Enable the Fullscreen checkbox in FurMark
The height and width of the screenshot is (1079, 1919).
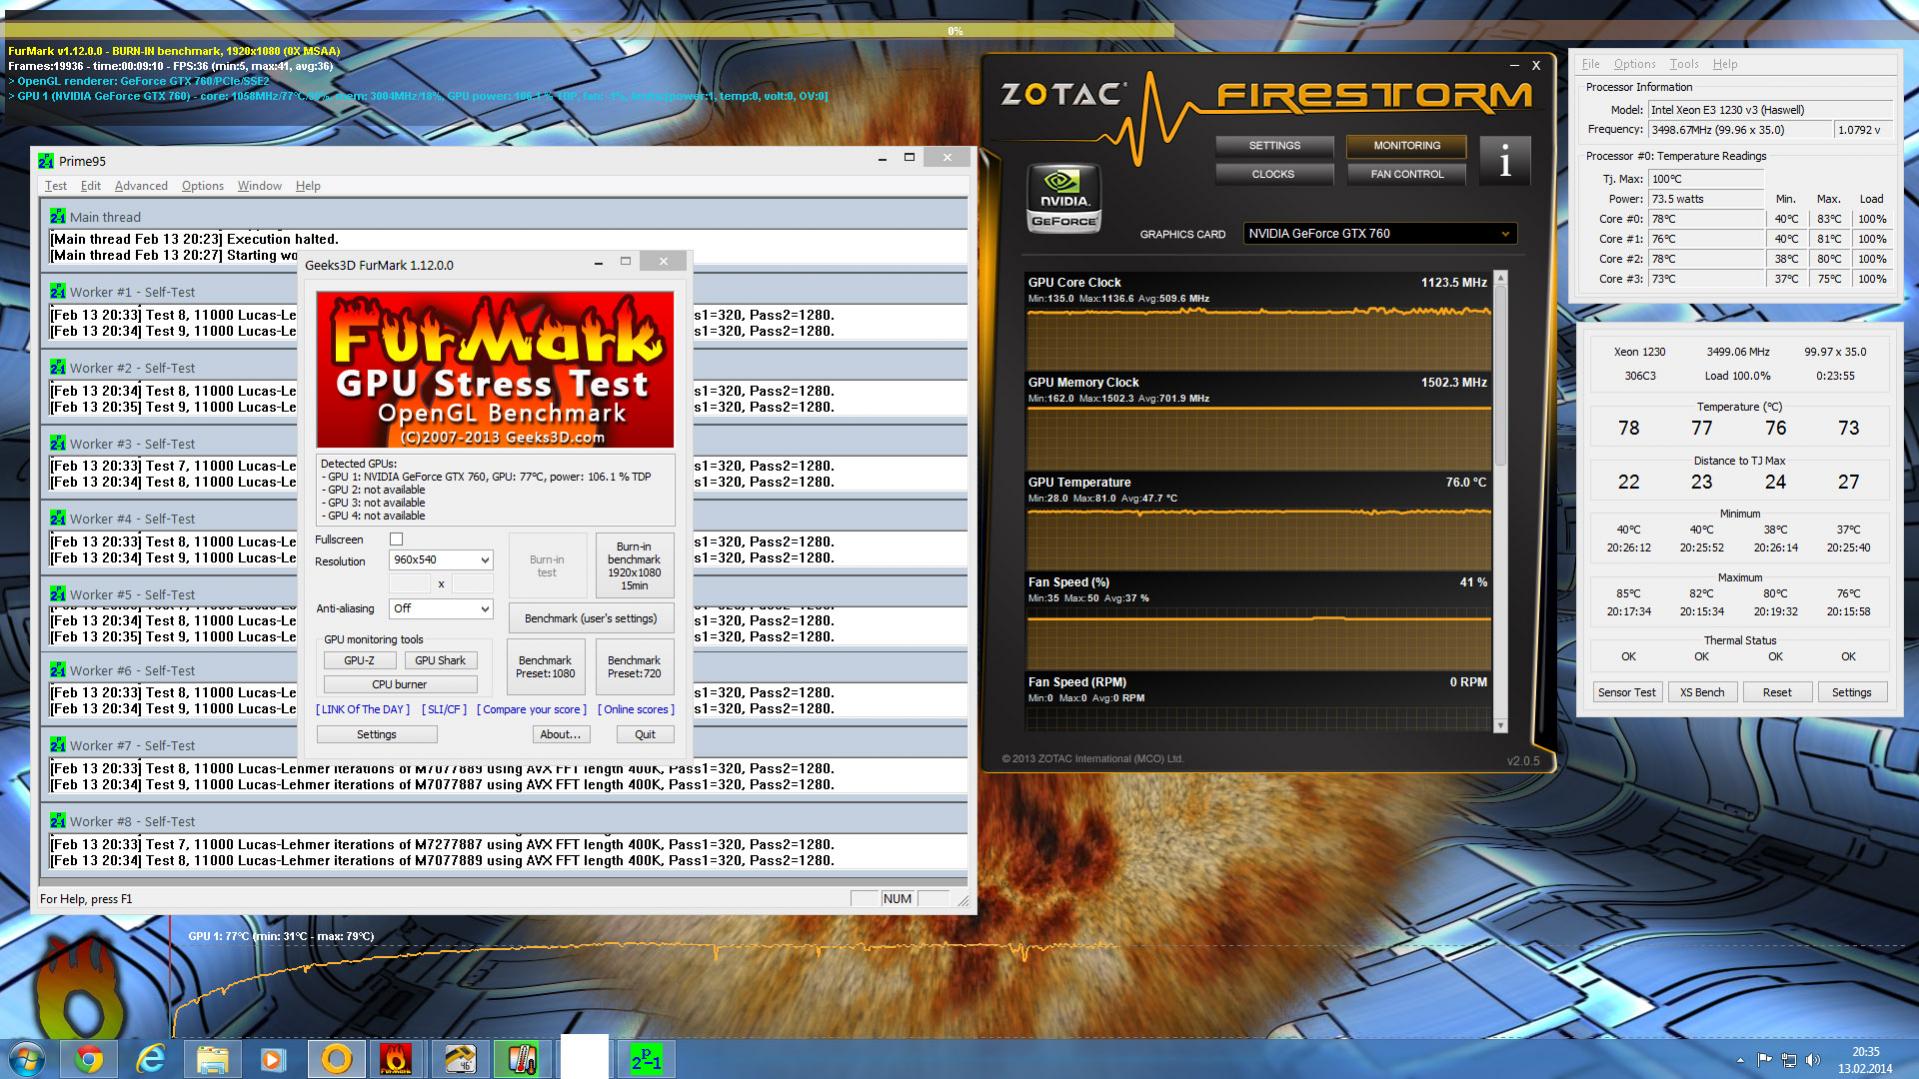pyautogui.click(x=396, y=539)
